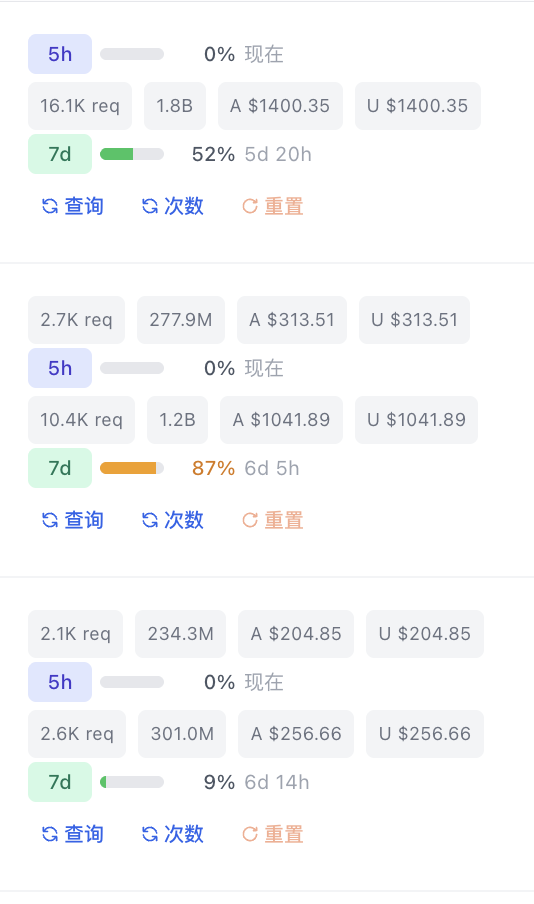Click 查询 refresh icon in 87% card
Image resolution: width=534 pixels, height=904 pixels.
50,521
